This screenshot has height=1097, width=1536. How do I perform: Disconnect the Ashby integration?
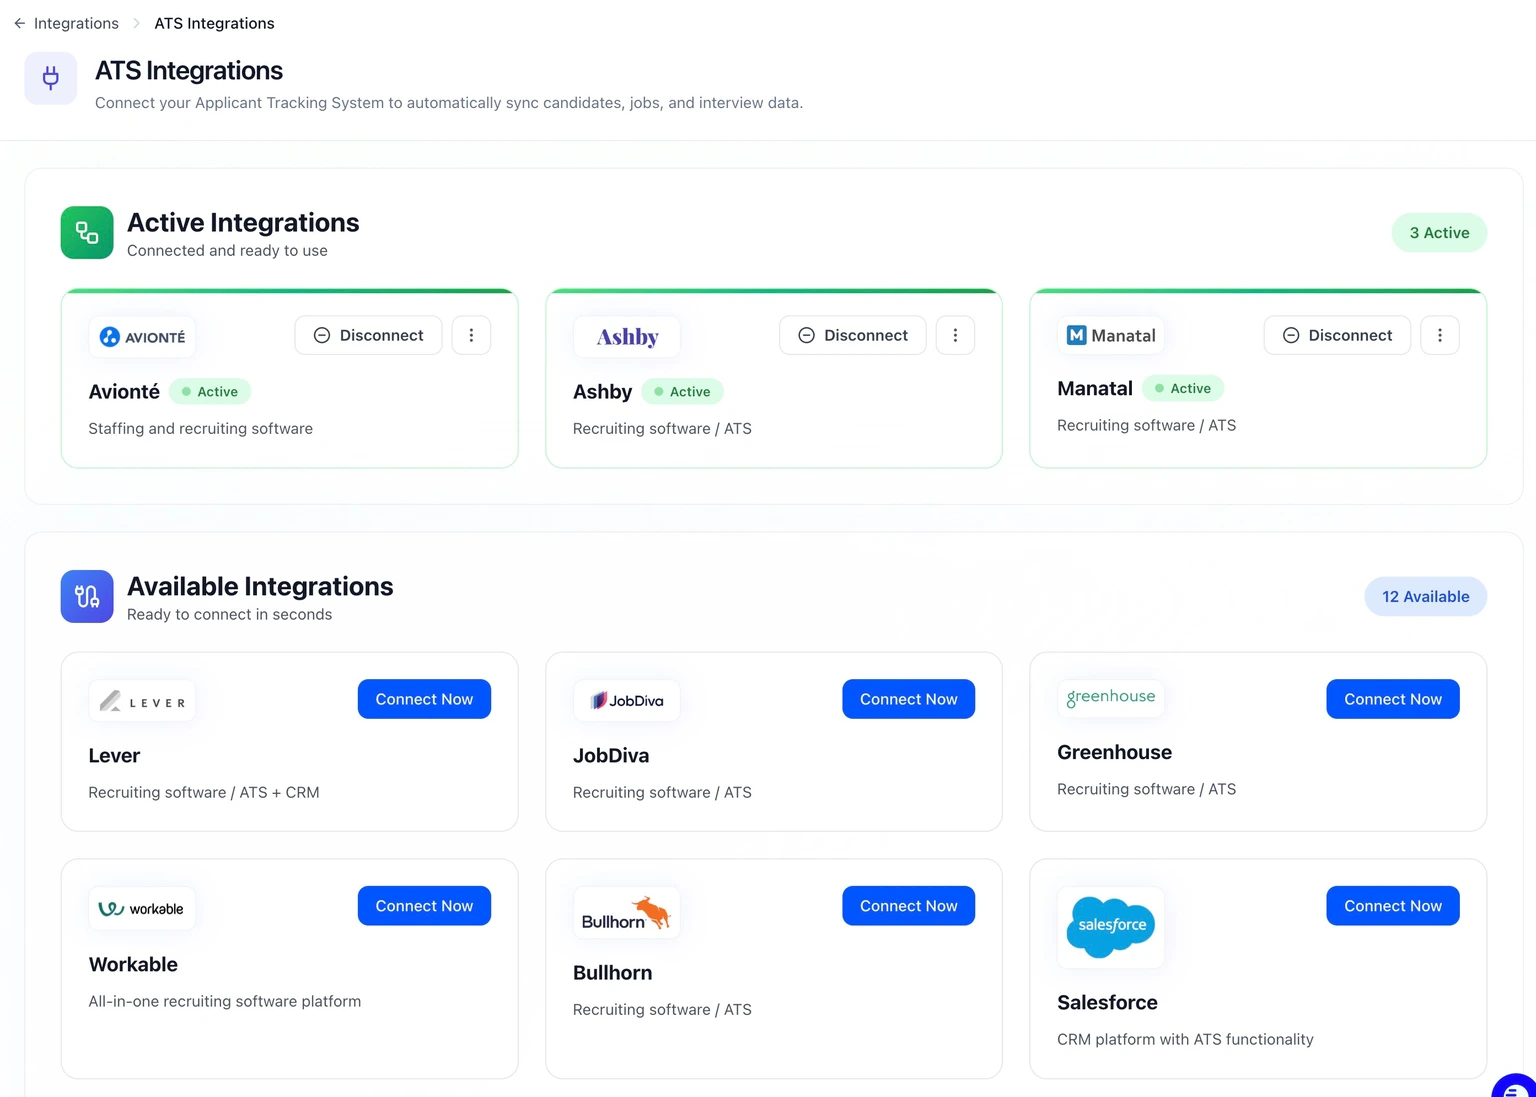(853, 335)
